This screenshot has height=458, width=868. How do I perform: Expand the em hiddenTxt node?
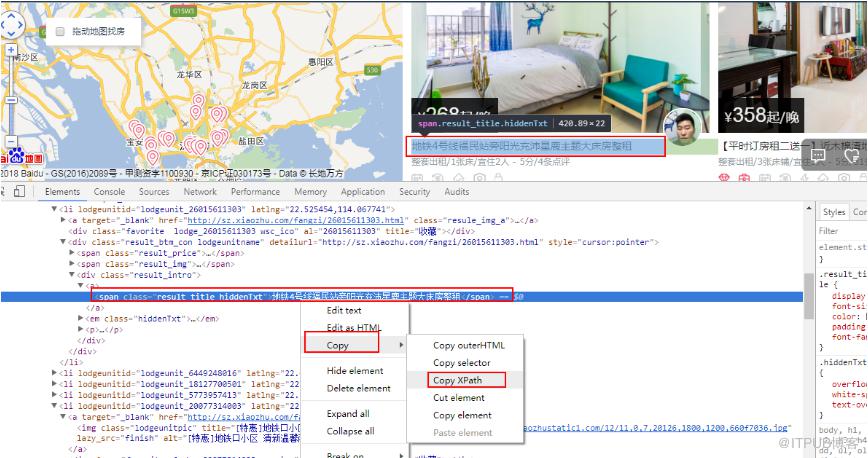(81, 318)
